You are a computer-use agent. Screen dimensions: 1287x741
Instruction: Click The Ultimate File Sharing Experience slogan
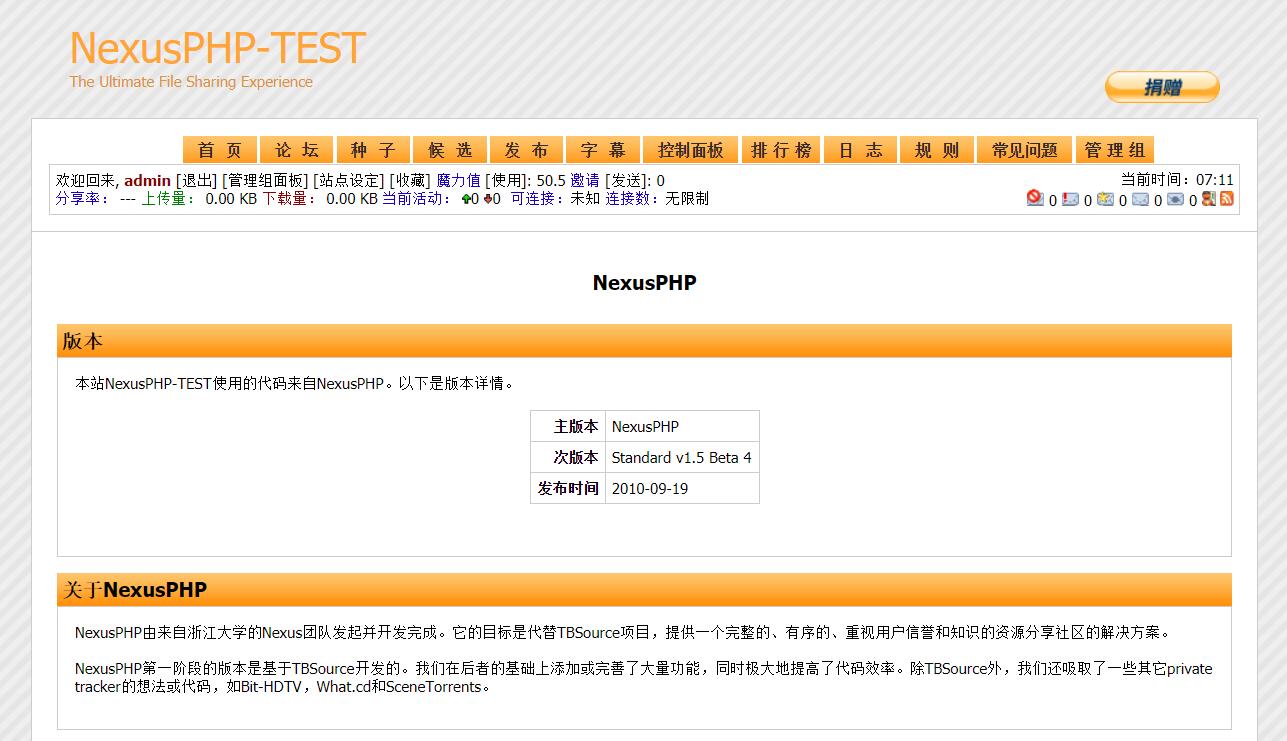pyautogui.click(x=191, y=82)
